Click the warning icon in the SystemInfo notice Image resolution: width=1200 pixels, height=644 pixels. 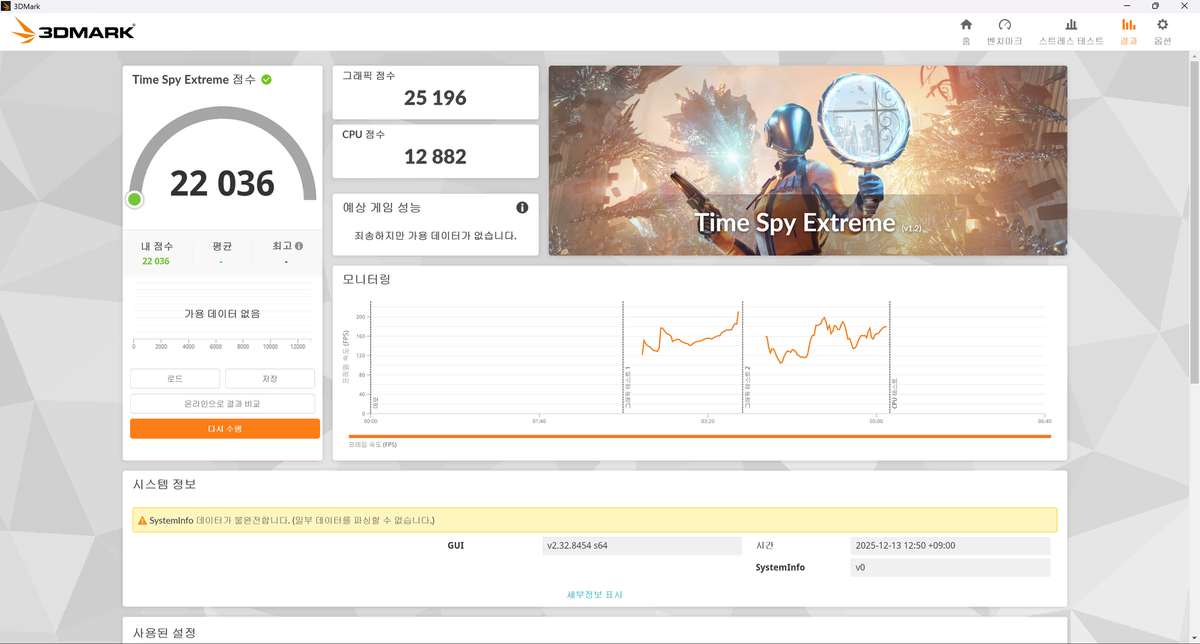coord(141,520)
